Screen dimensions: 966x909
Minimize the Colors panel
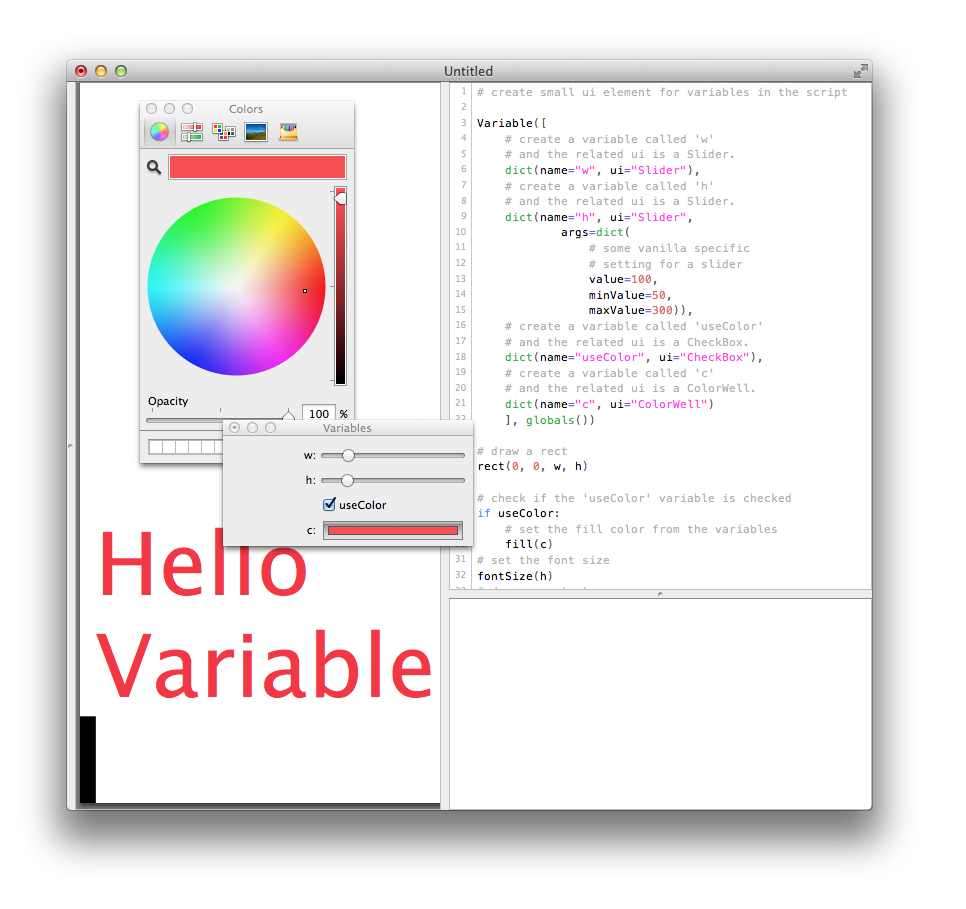point(169,108)
